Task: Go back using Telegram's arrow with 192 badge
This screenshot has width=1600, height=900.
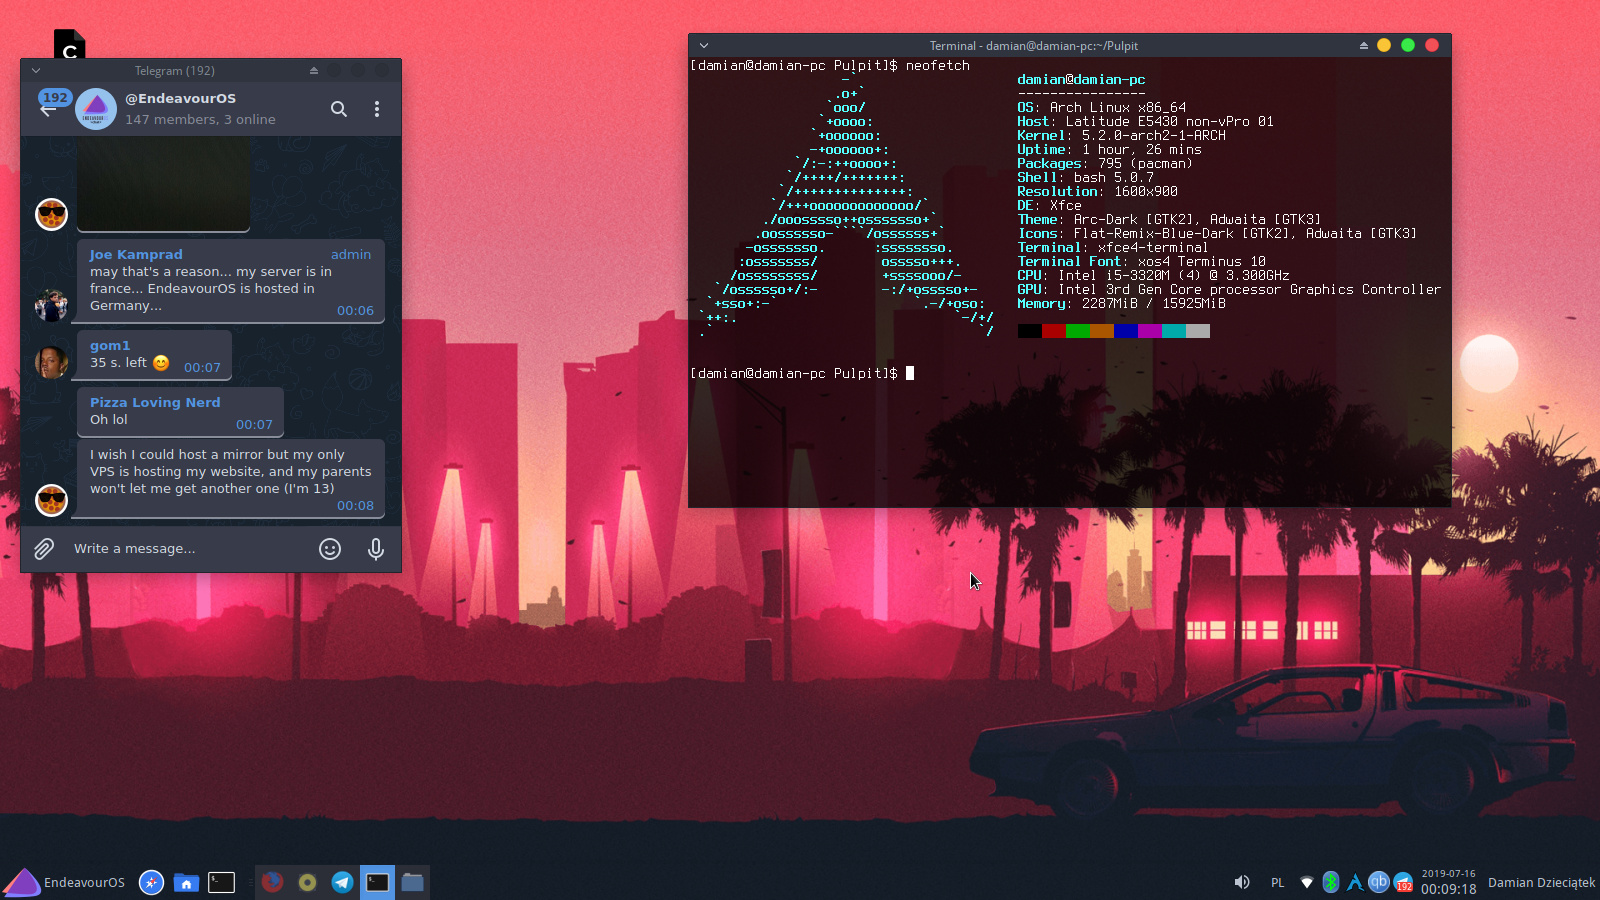Action: click(48, 108)
